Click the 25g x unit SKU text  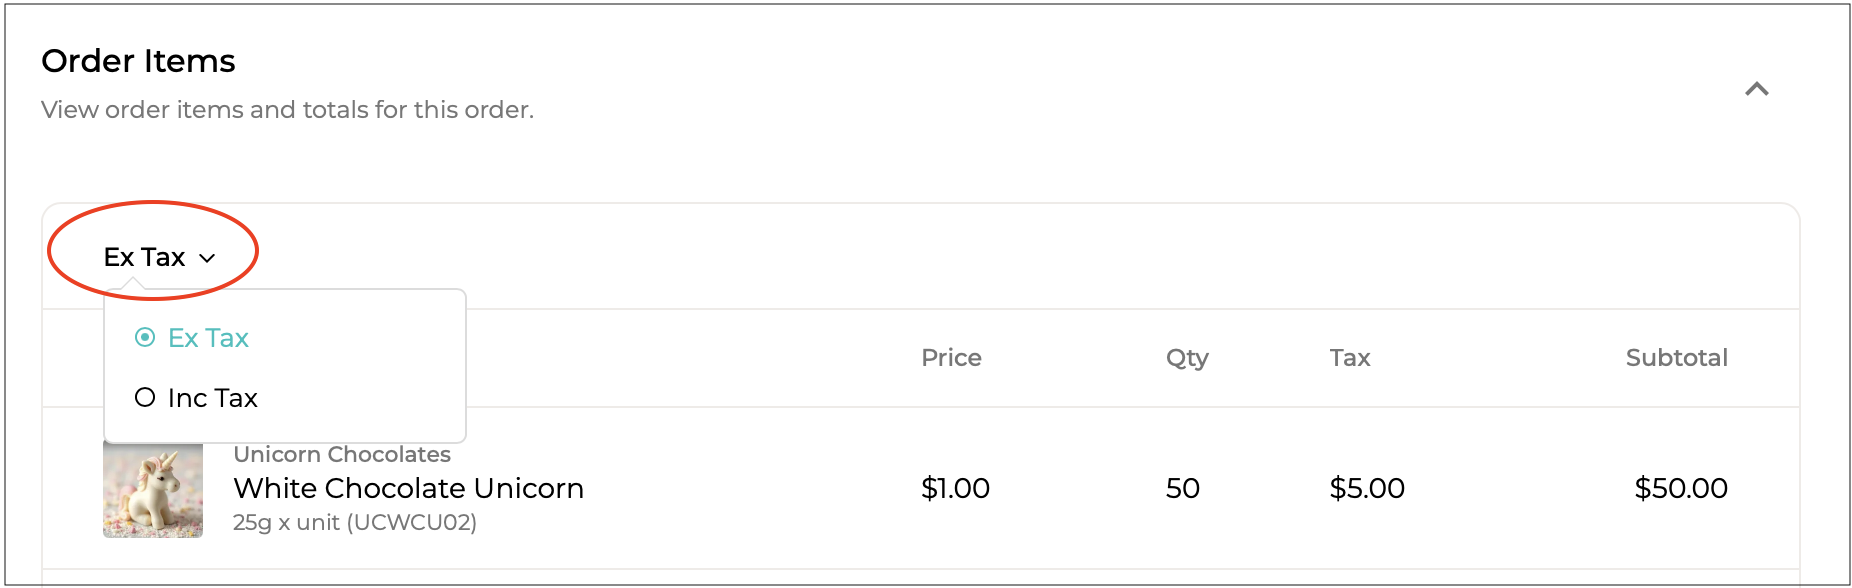click(x=354, y=522)
